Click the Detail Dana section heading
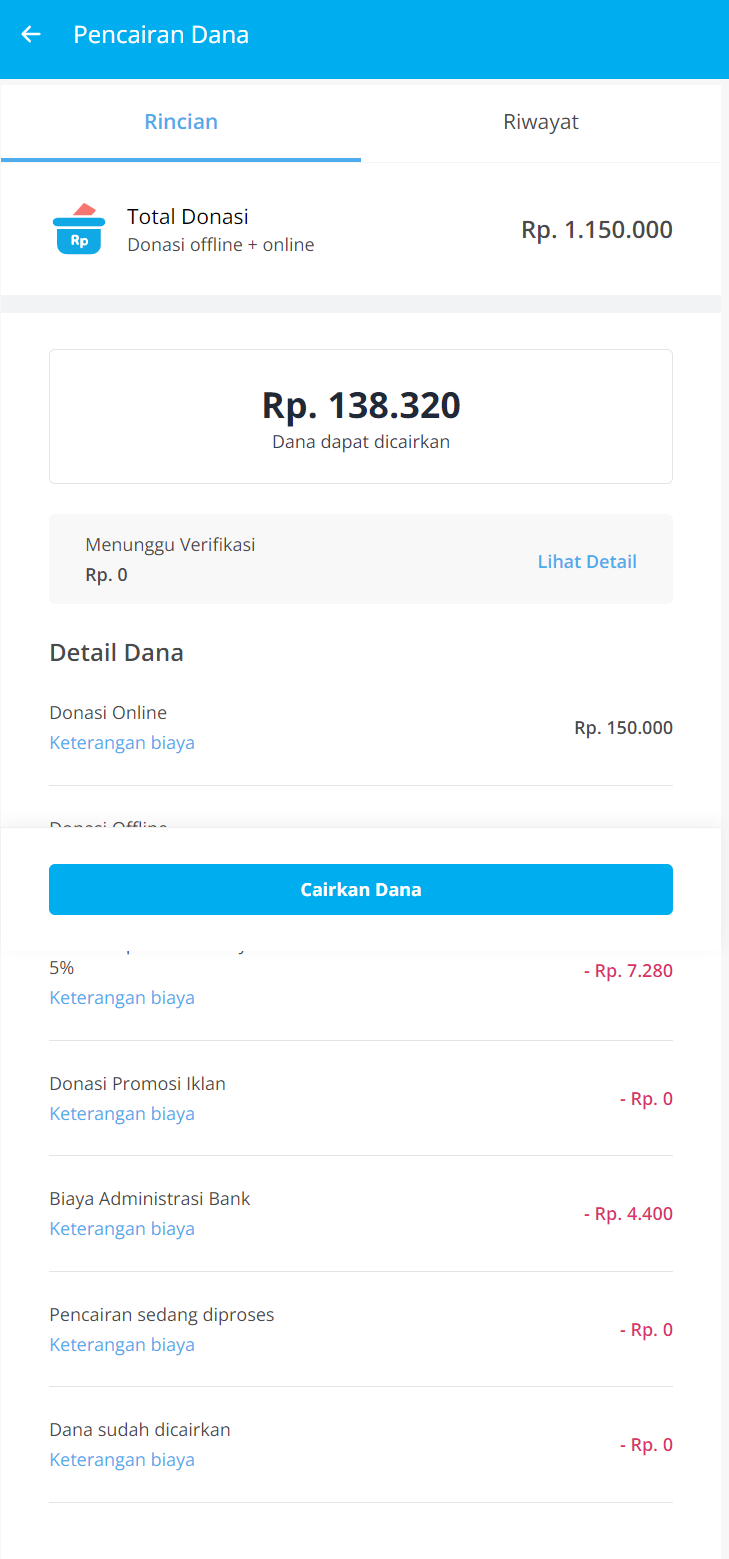This screenshot has height=1559, width=729. (x=116, y=654)
